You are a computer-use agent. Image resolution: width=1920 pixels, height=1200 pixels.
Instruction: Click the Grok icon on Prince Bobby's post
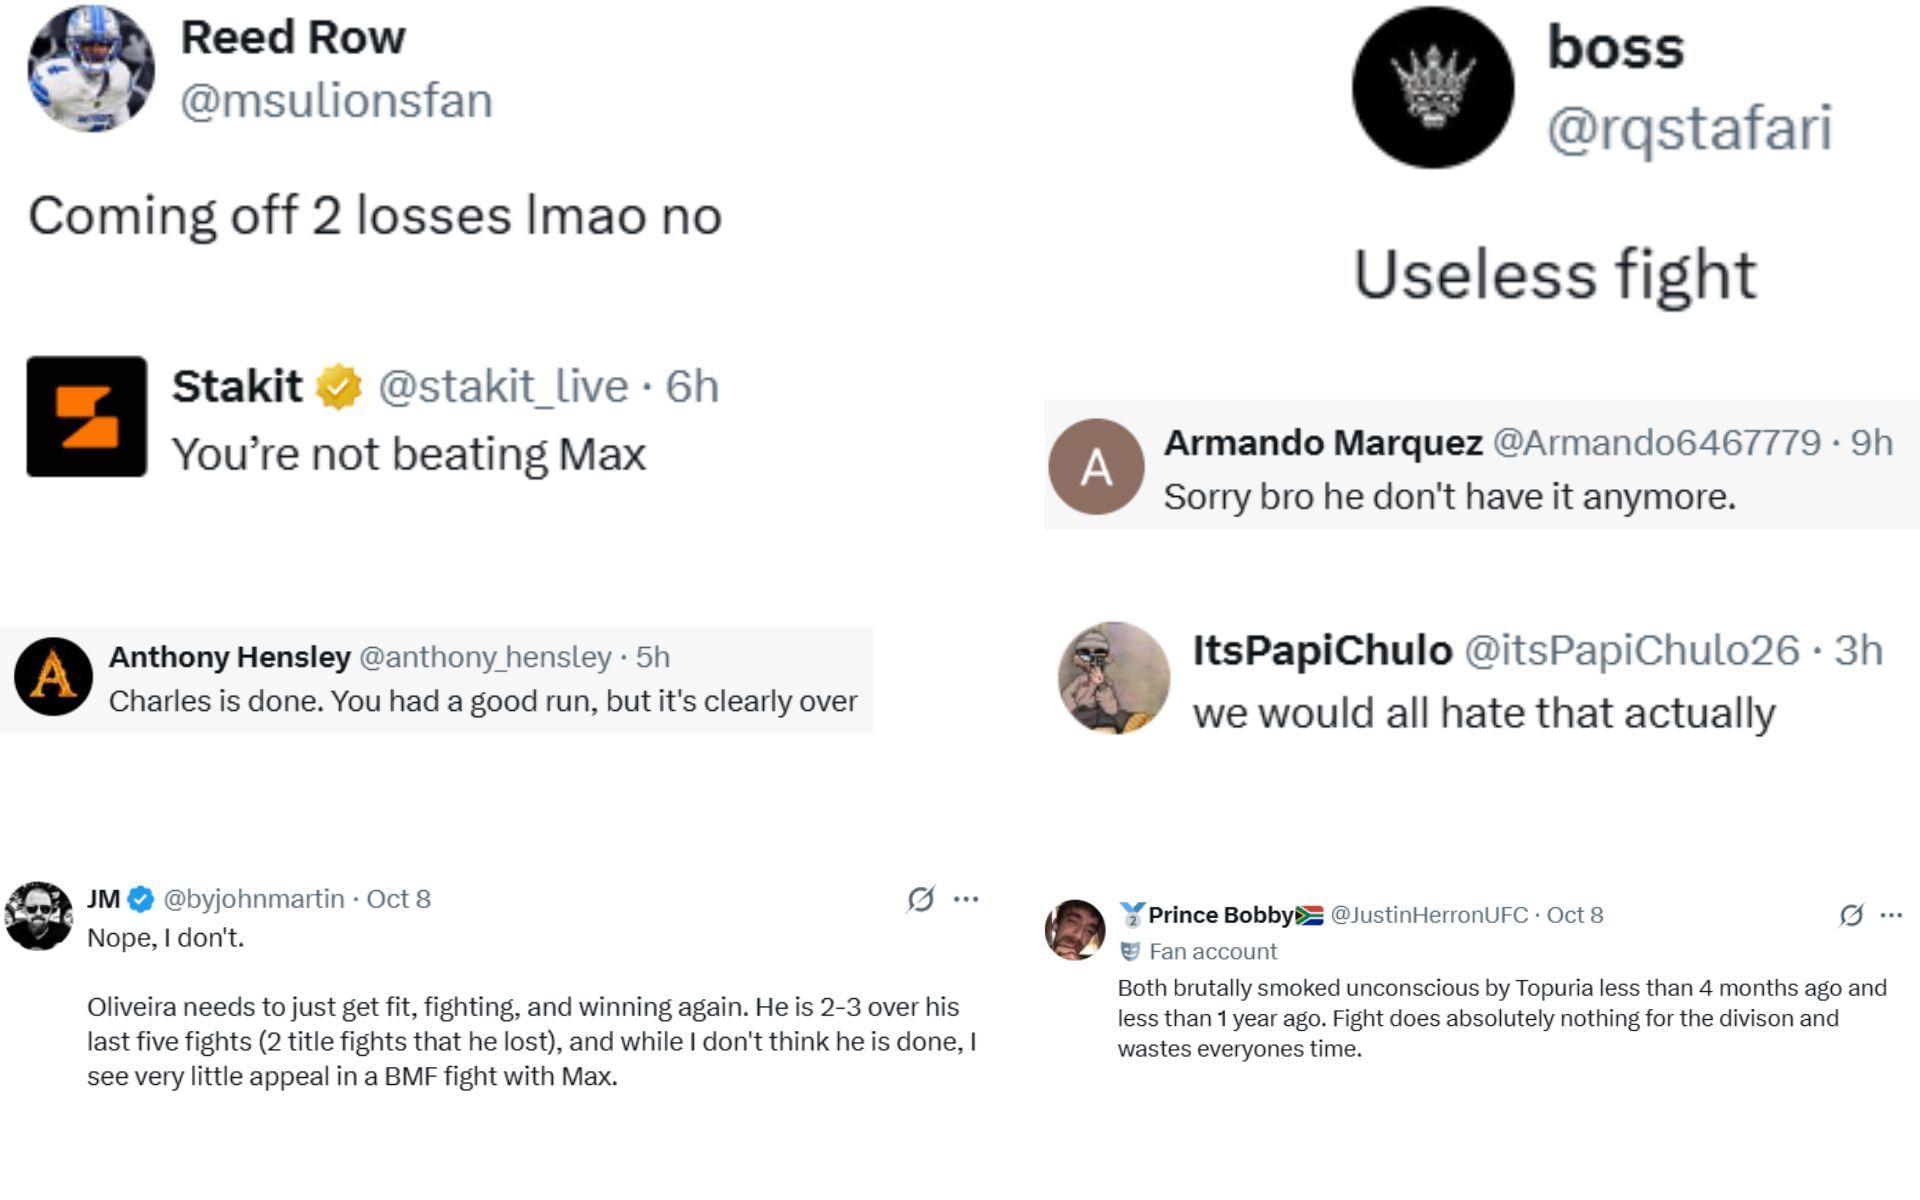tap(1851, 915)
